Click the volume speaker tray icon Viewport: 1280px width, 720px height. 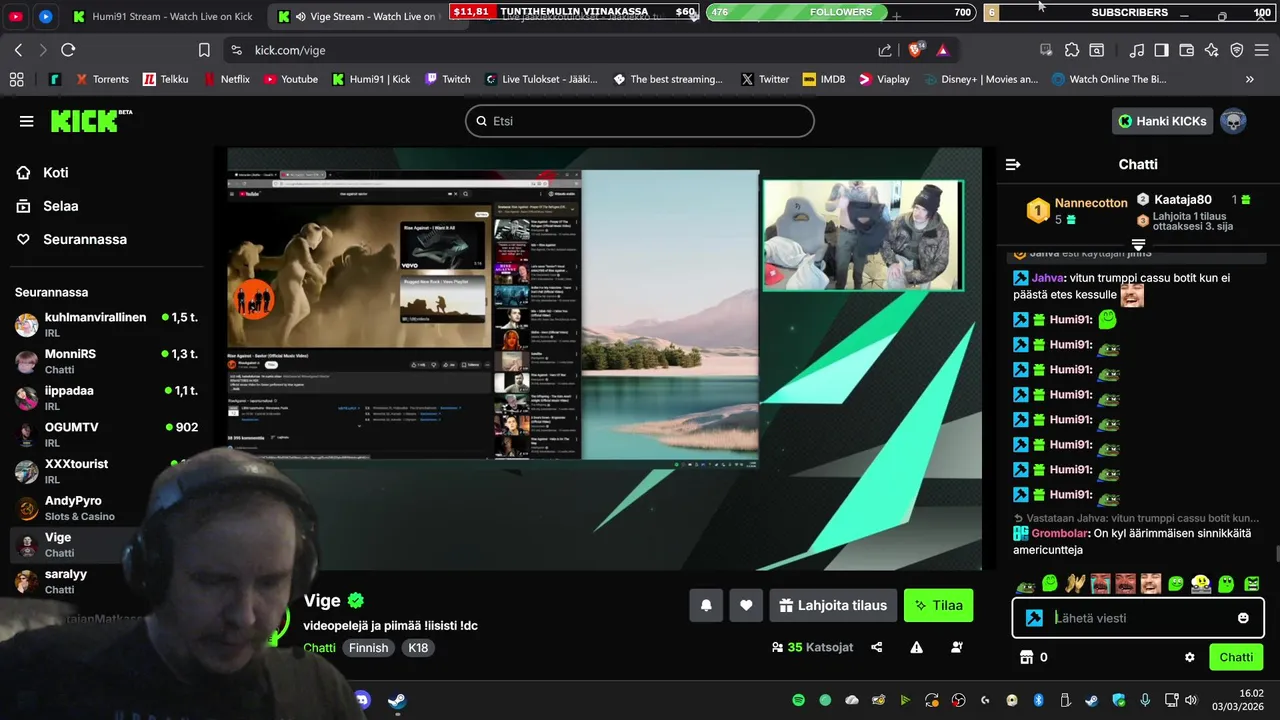(1191, 700)
